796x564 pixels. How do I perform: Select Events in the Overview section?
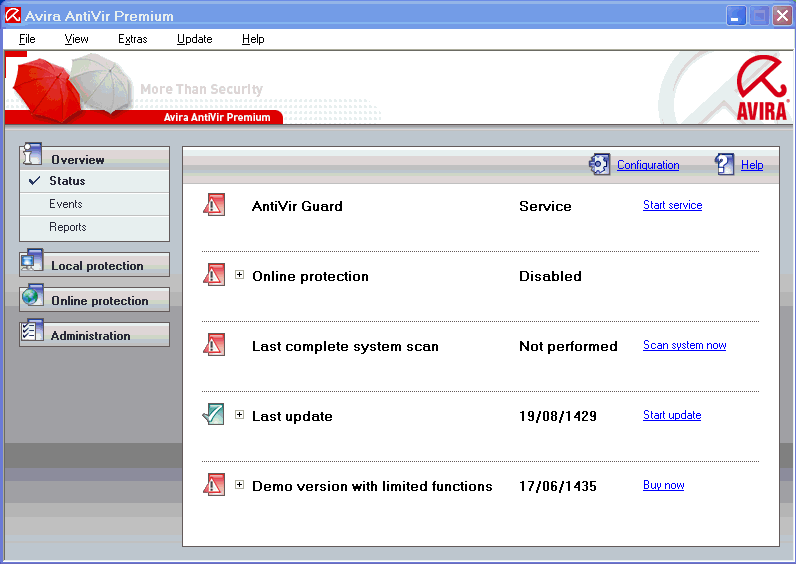[x=66, y=204]
